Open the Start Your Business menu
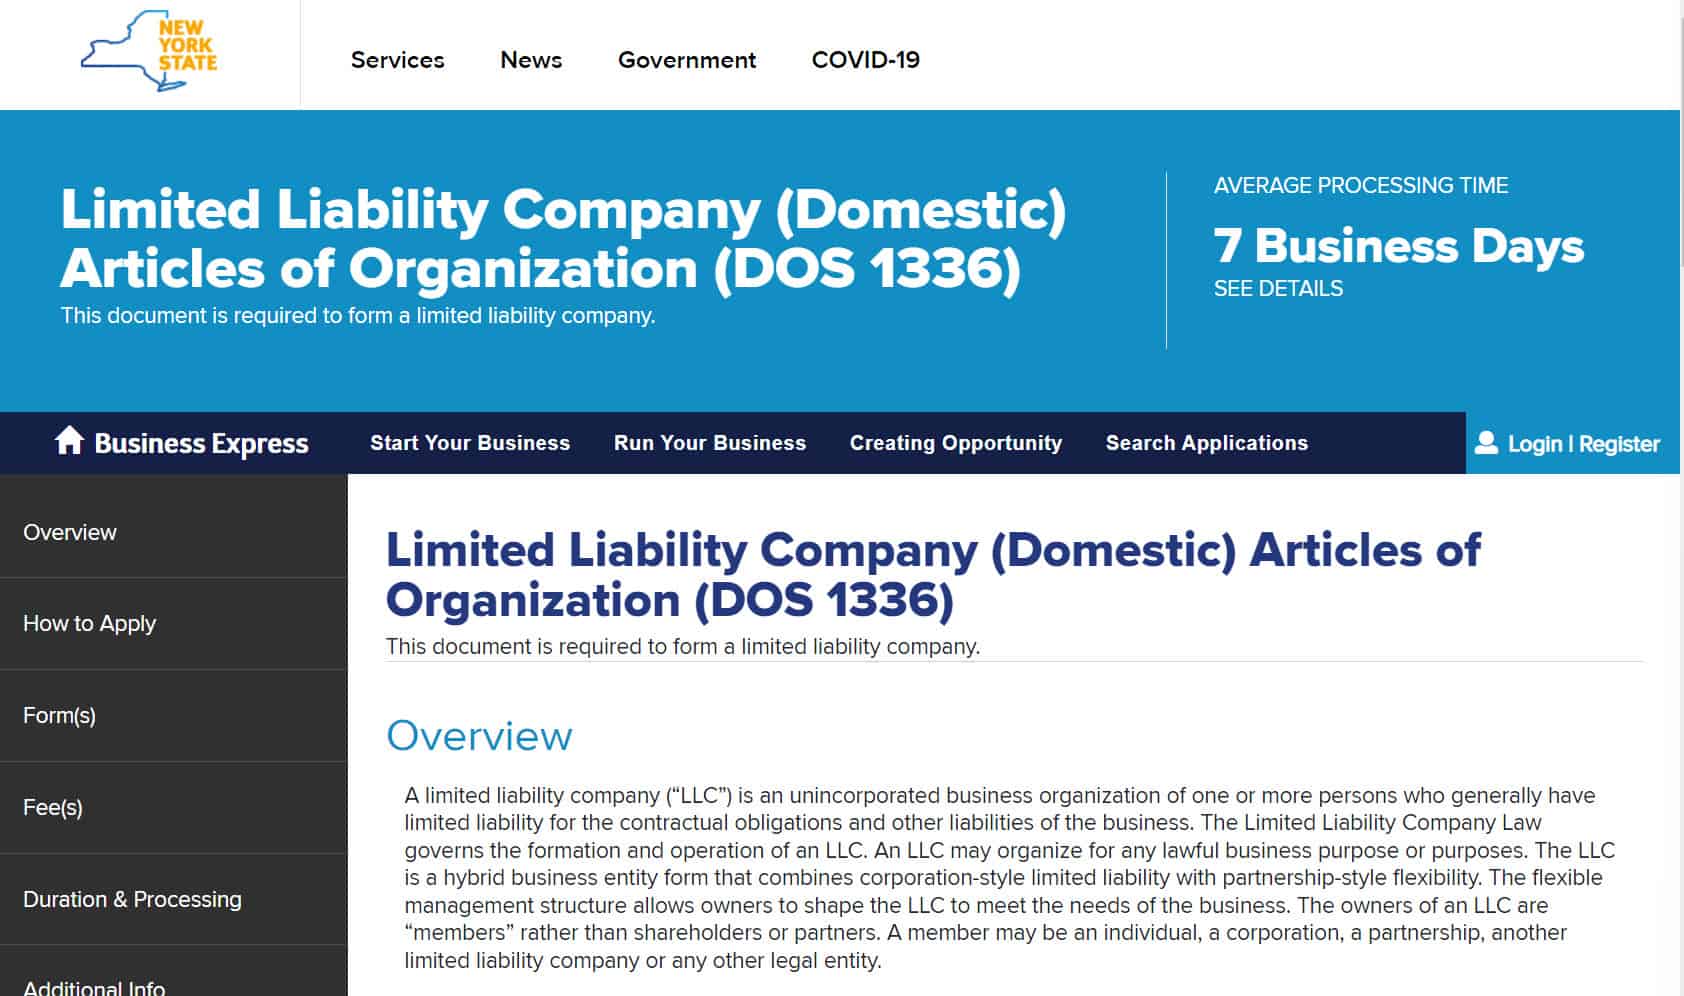 [x=469, y=443]
